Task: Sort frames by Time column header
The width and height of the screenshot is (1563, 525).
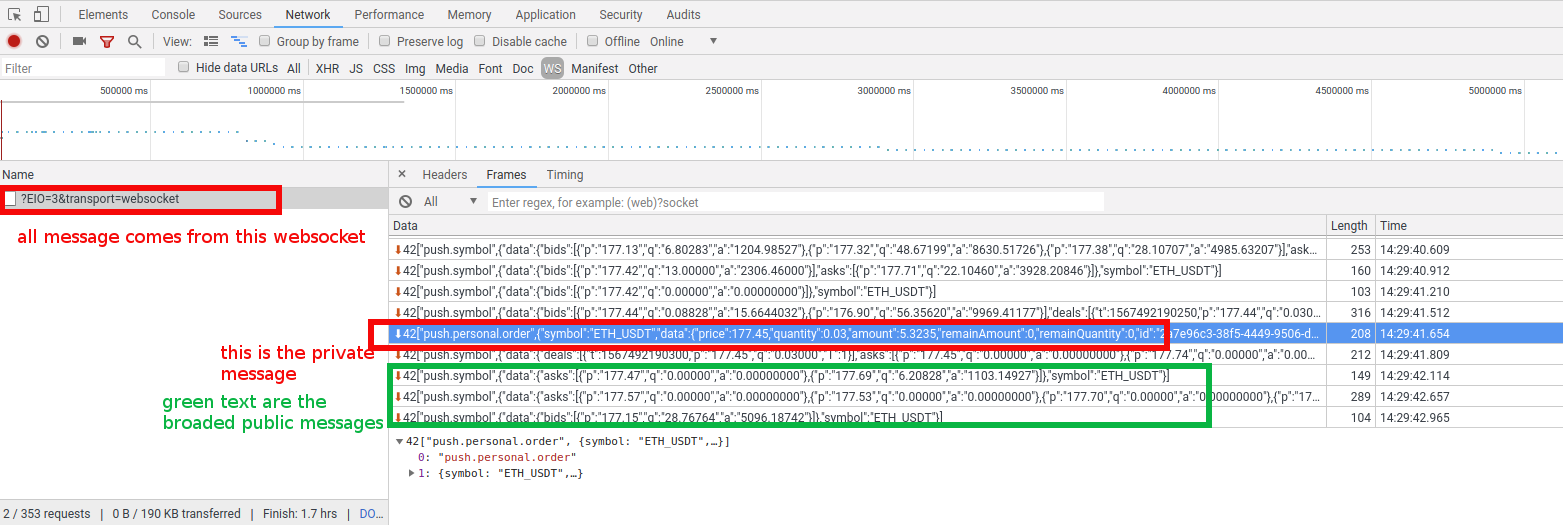Action: [x=1468, y=226]
